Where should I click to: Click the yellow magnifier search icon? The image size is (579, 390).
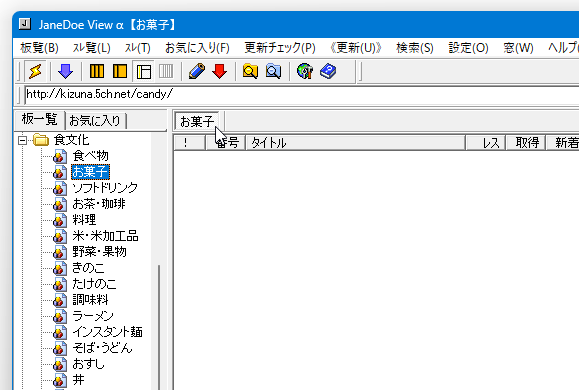[250, 71]
